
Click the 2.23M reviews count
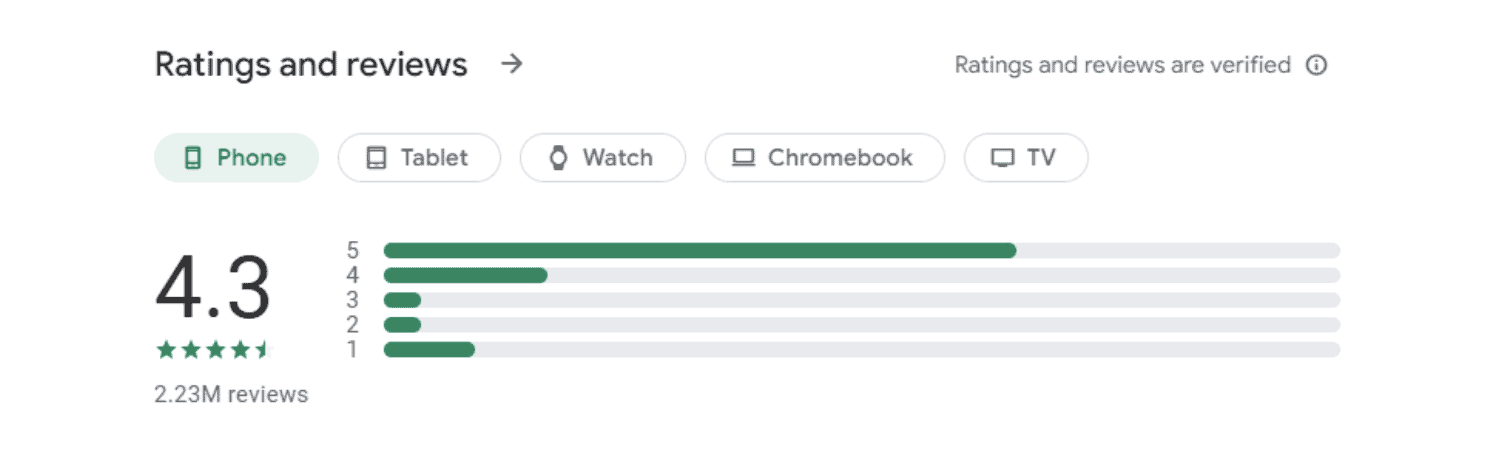(231, 394)
